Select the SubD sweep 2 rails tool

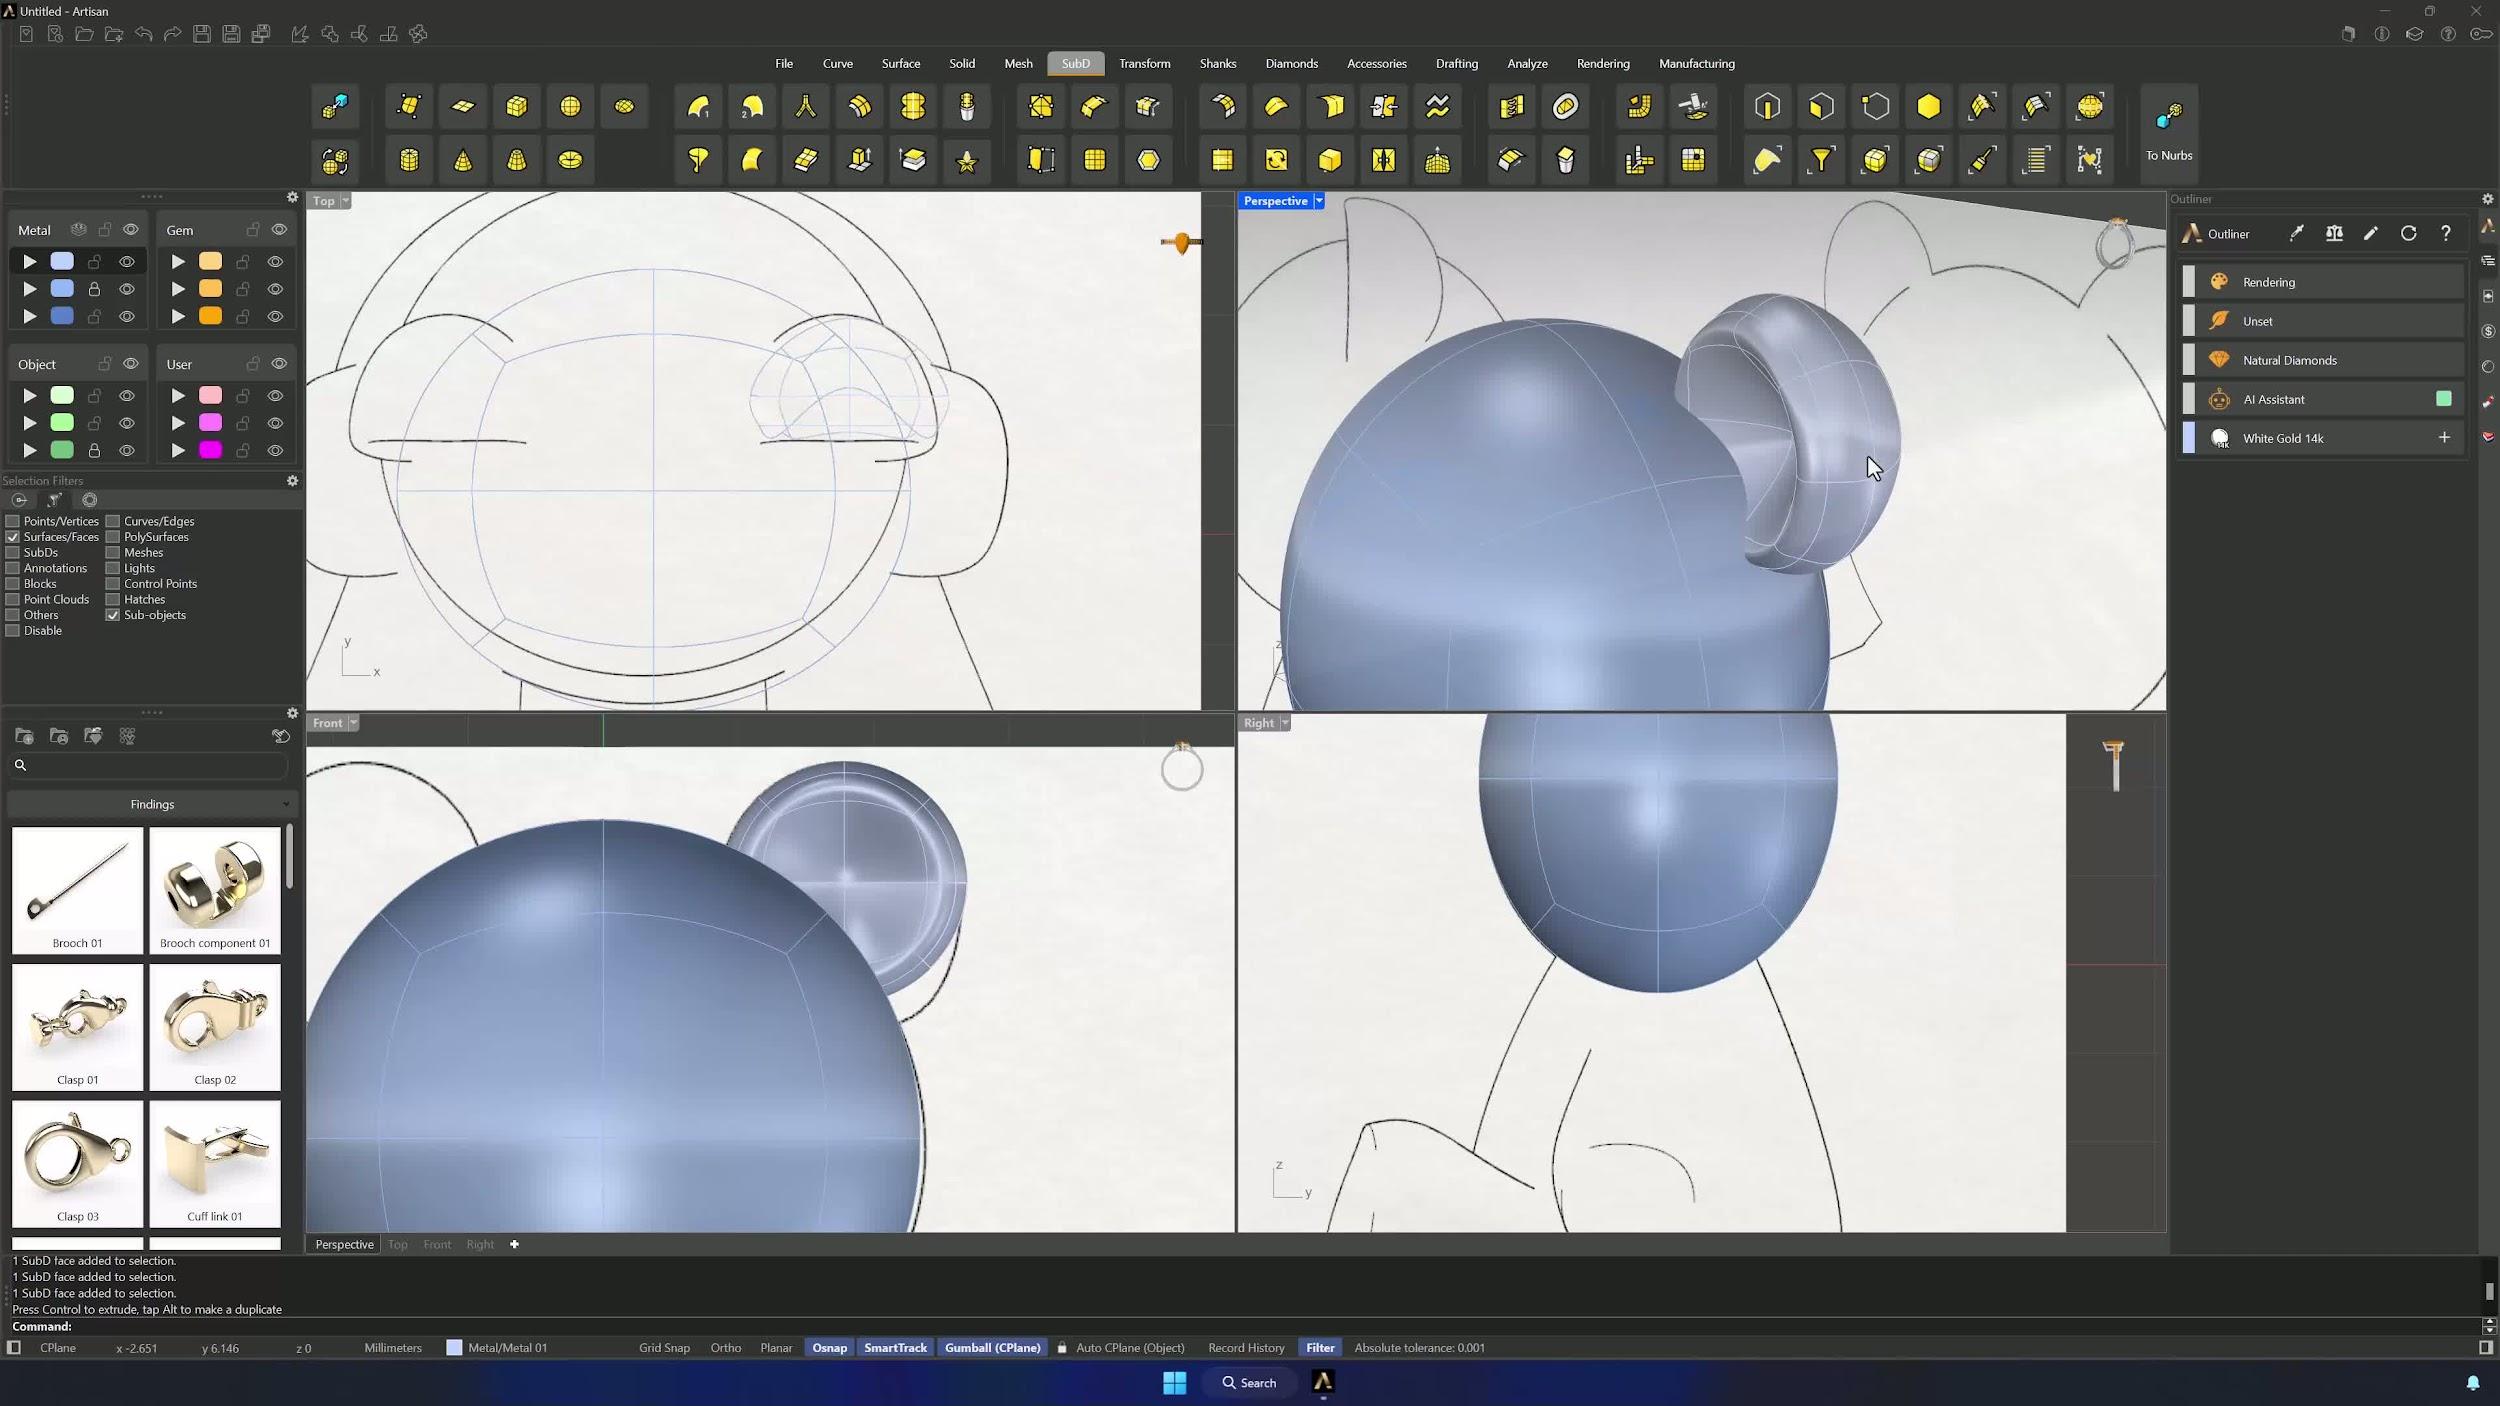(752, 106)
